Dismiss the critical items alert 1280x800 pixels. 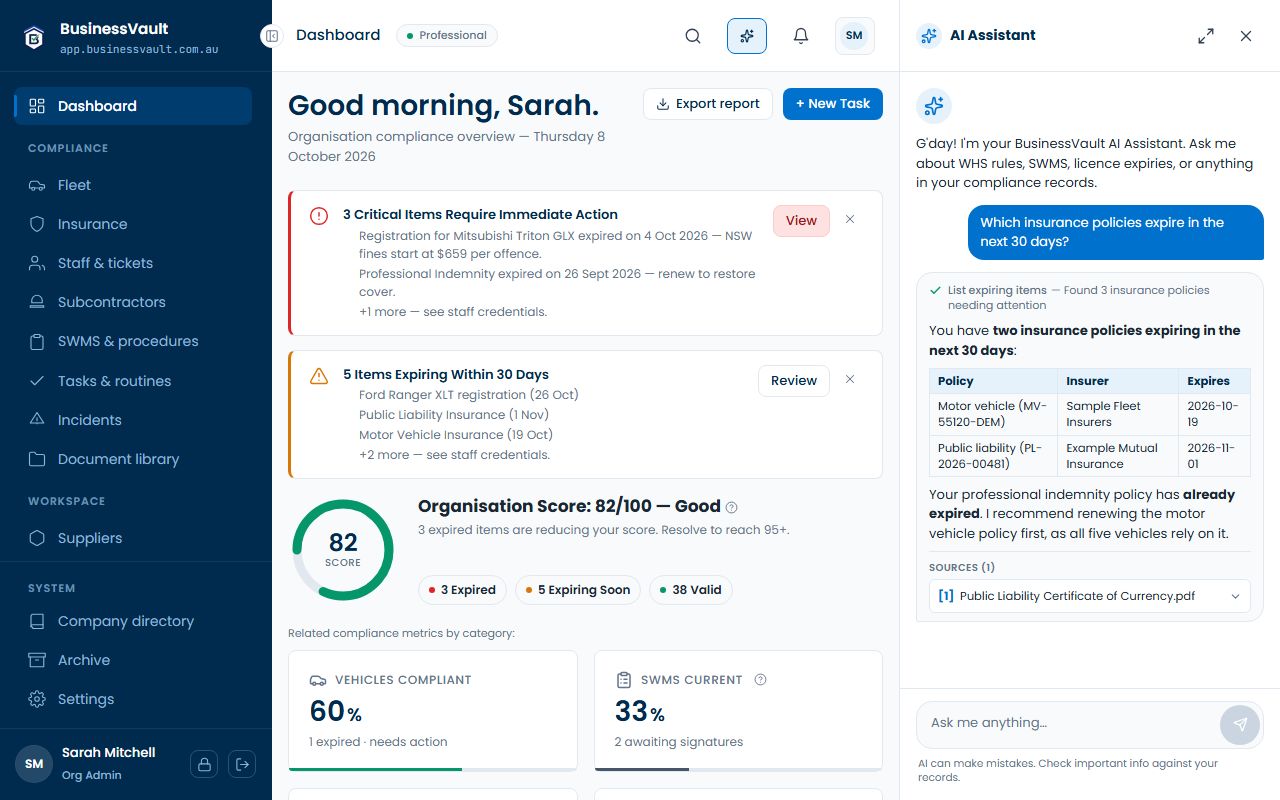pos(850,220)
